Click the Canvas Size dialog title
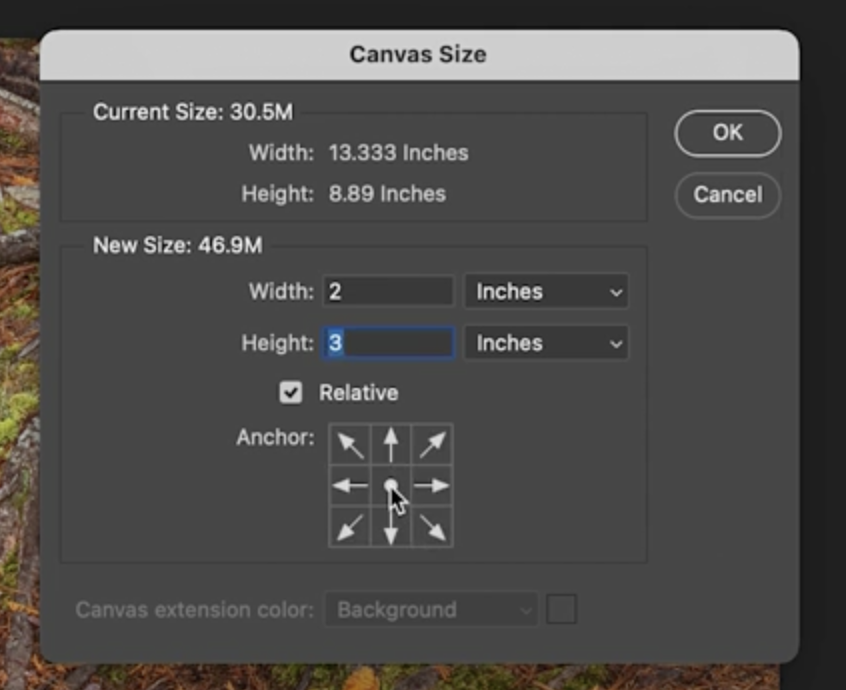The width and height of the screenshot is (846, 690). (418, 54)
